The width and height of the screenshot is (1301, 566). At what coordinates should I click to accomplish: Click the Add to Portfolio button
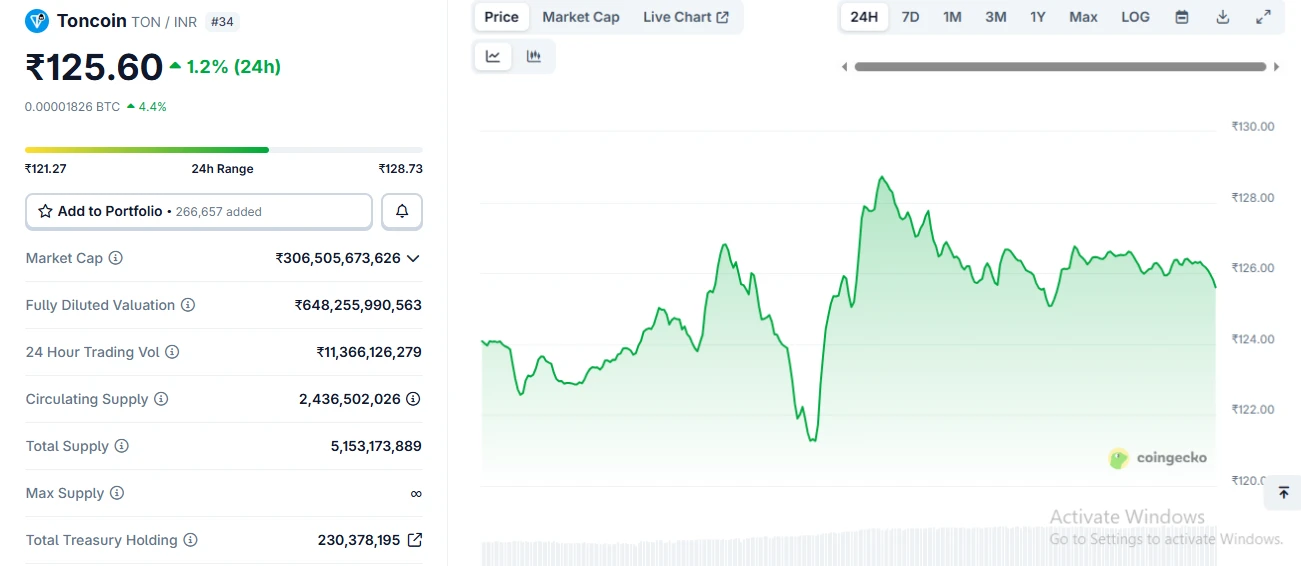pos(199,211)
